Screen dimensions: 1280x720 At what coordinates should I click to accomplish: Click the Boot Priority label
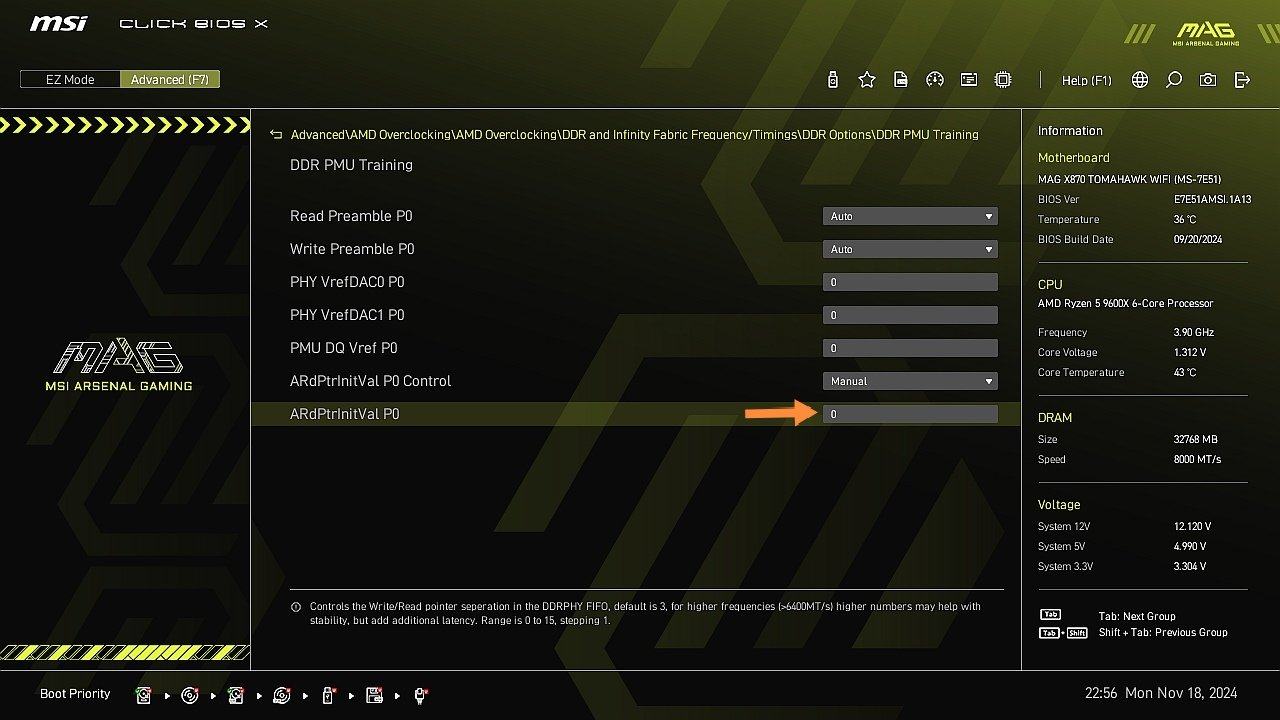coord(75,694)
